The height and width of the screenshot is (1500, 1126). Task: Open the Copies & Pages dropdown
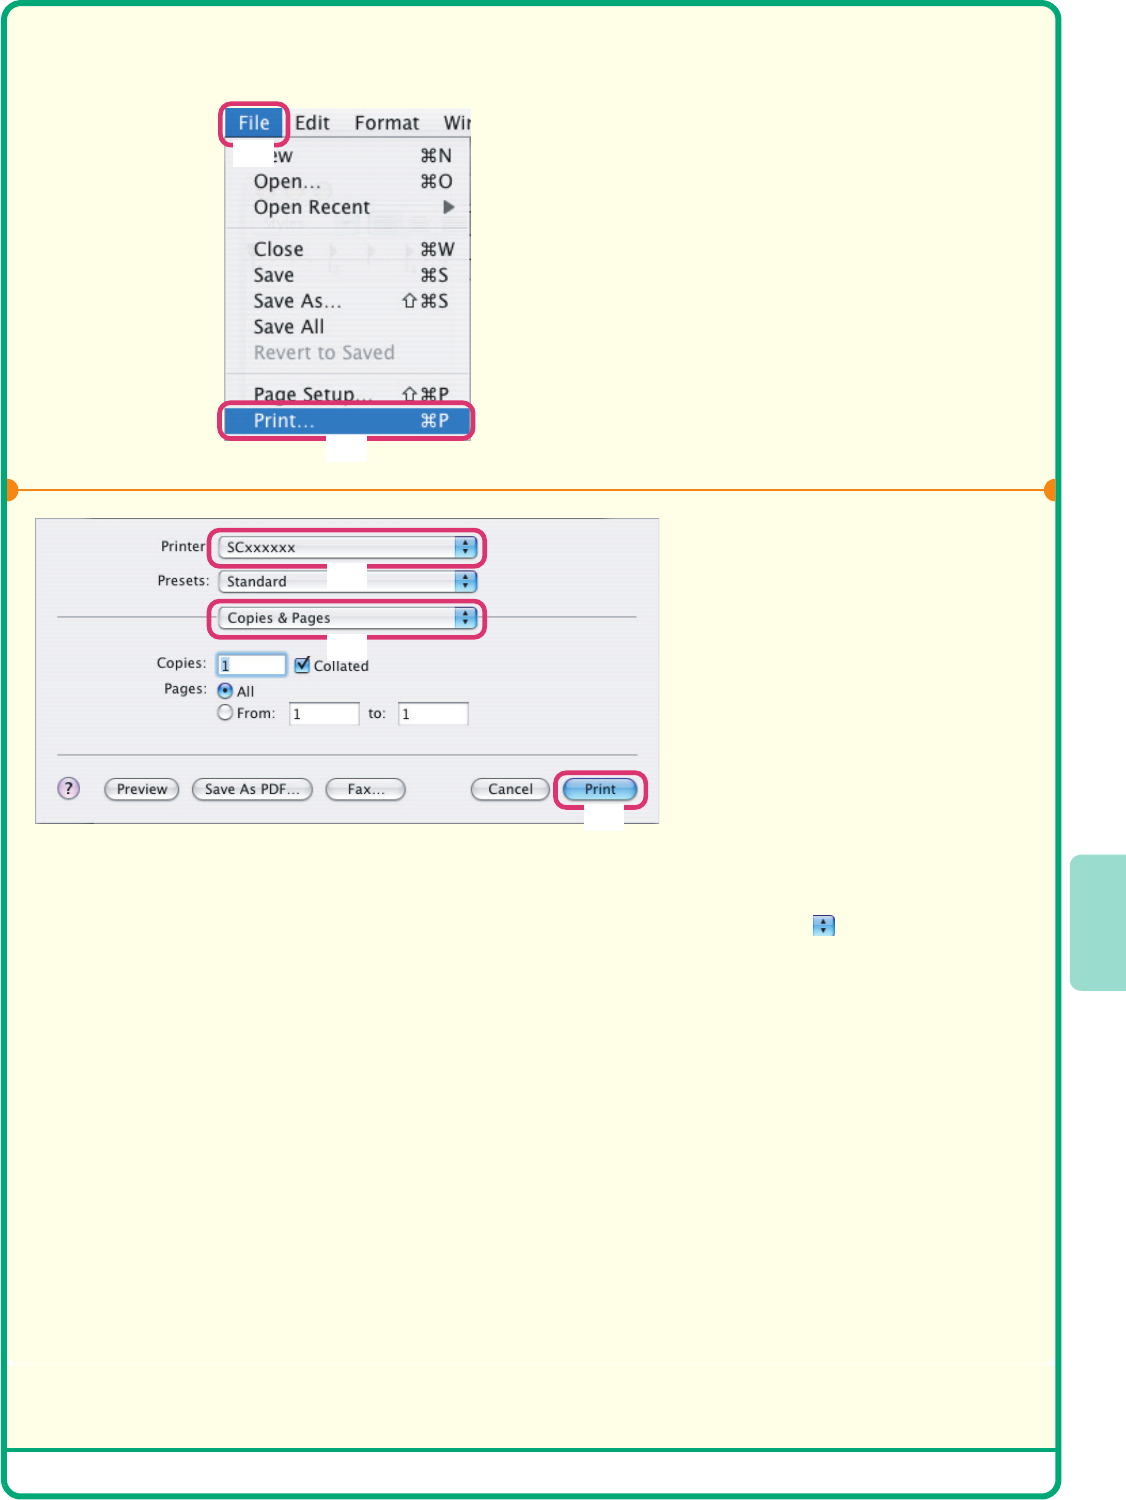tap(346, 618)
